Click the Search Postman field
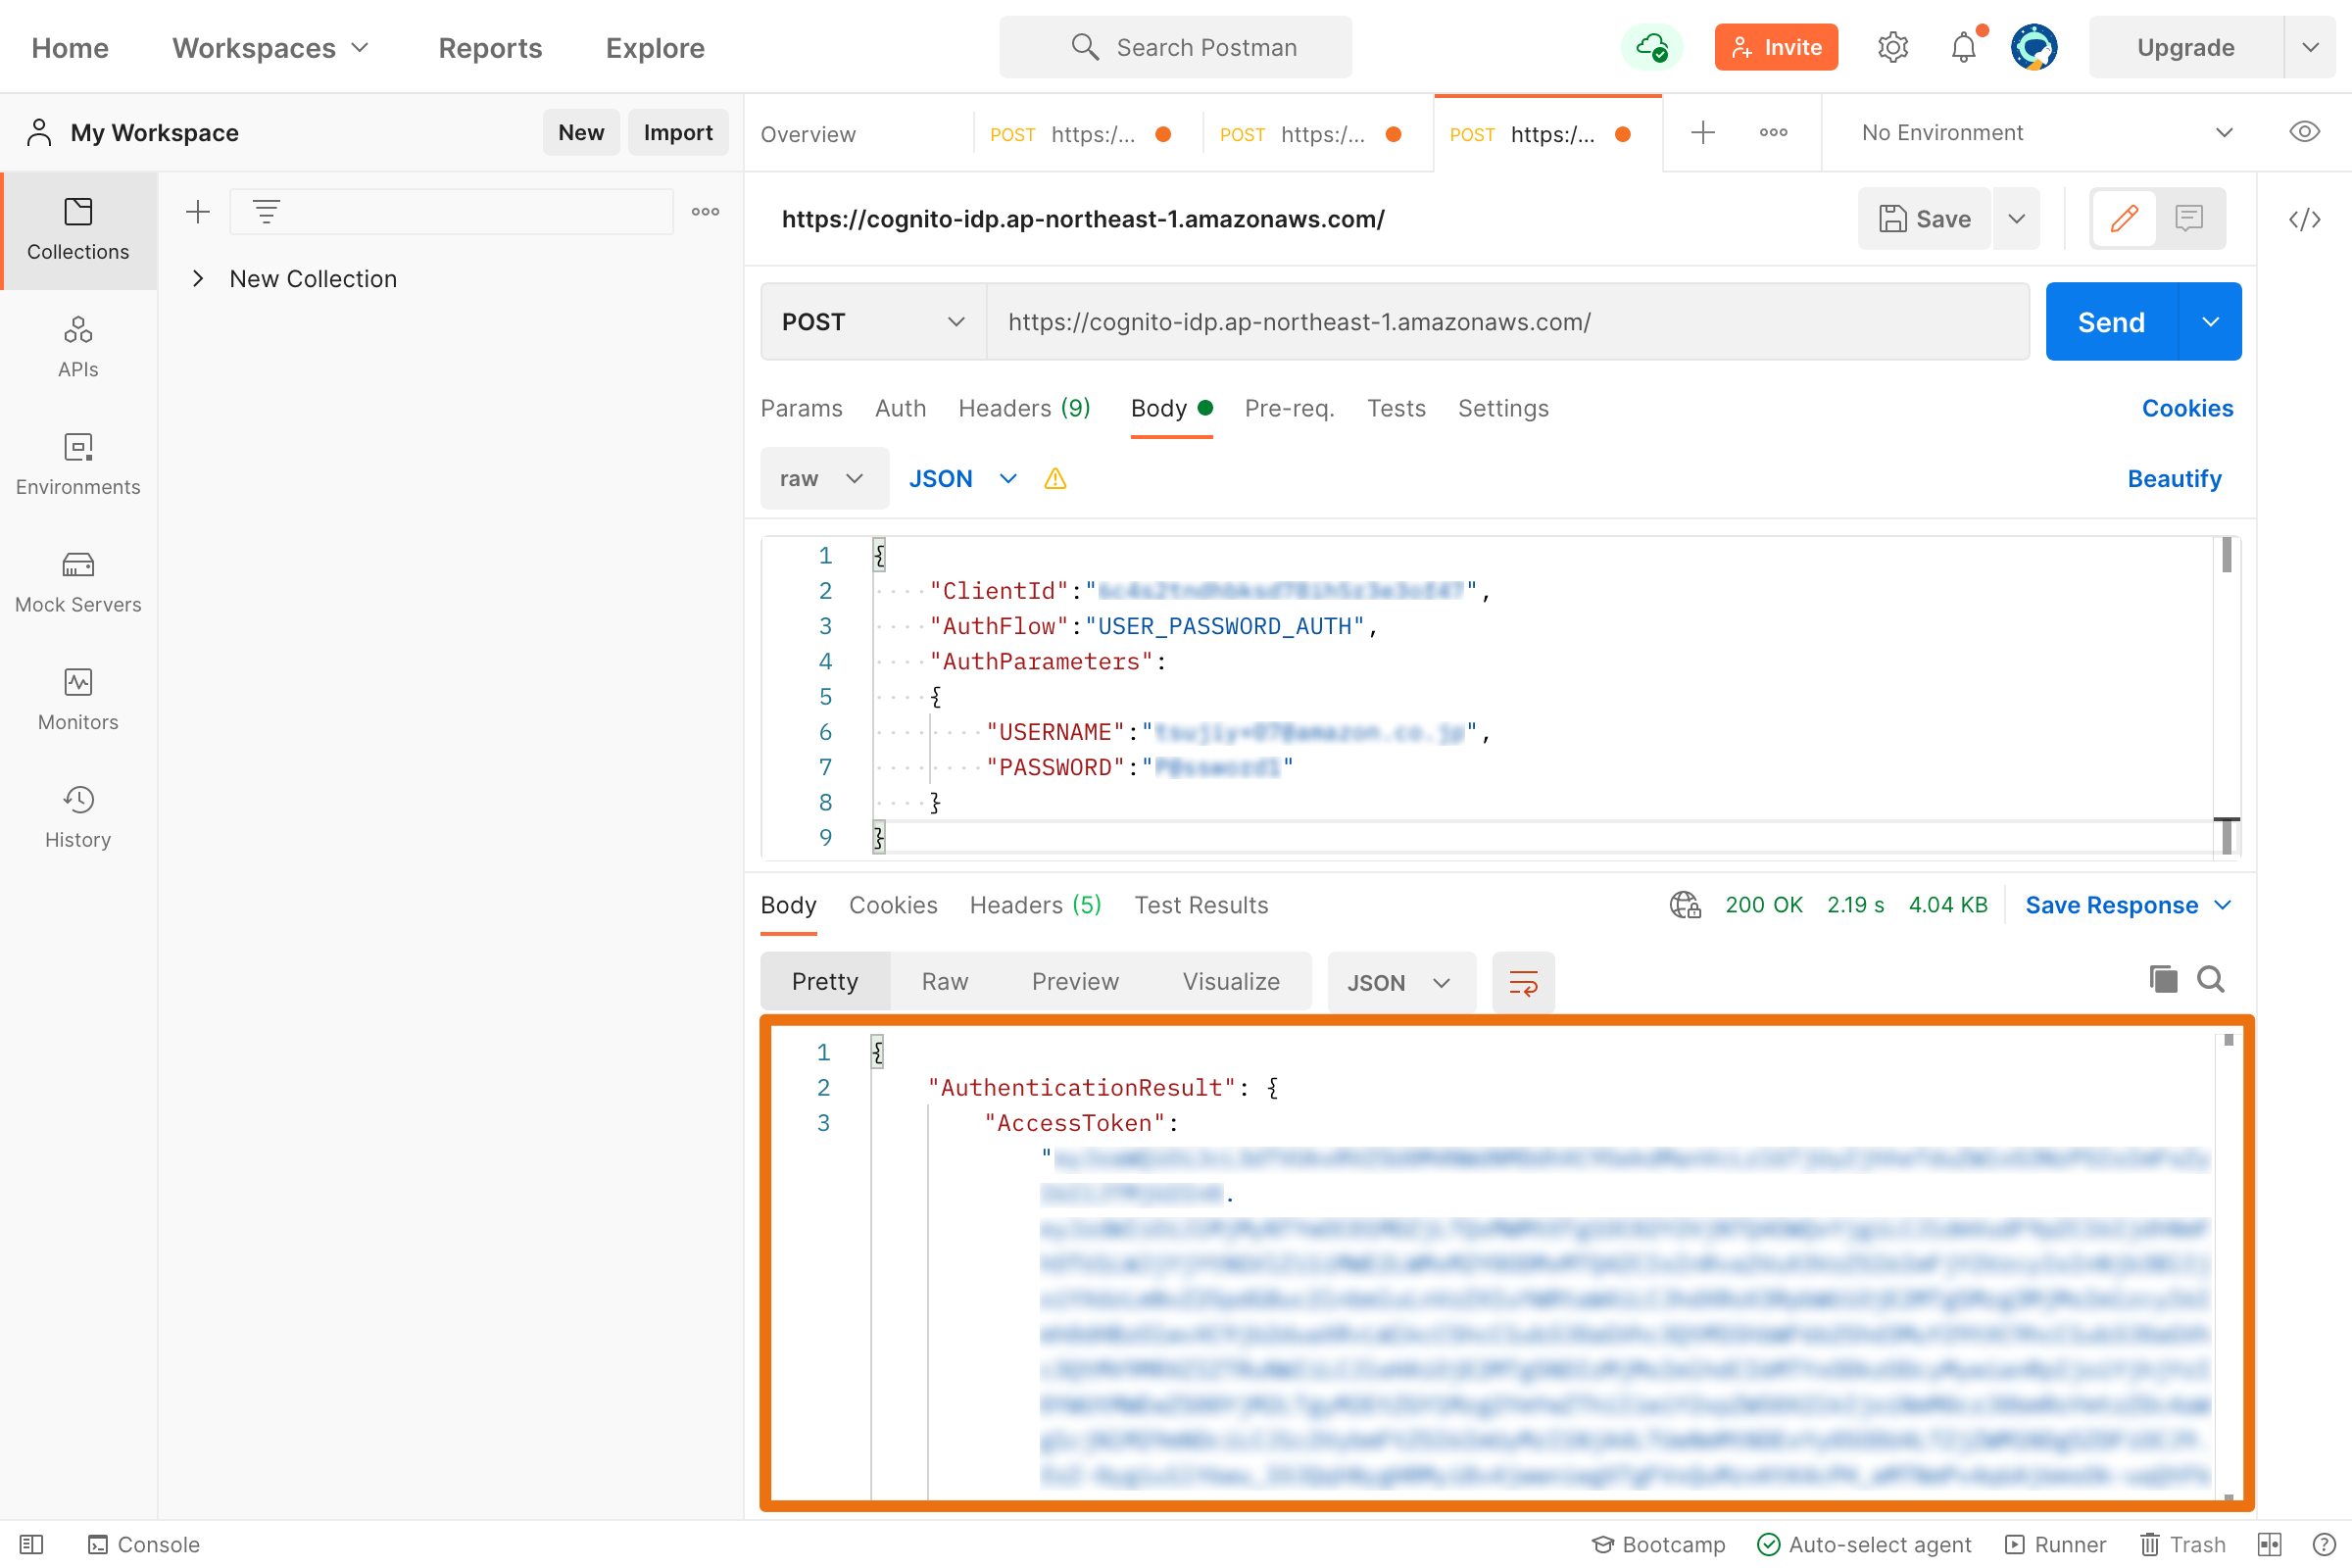This screenshot has height=1568, width=2352. 1176,47
